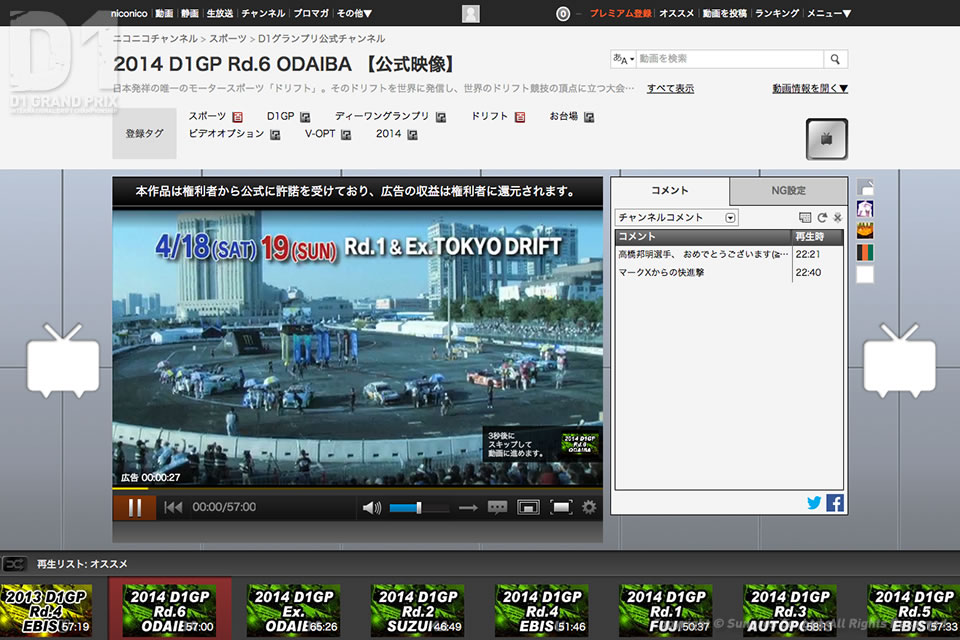Screen dimensions: 960x640
Task: Toggle the playlist panel icon beside 再生リスト
Action: click(x=15, y=564)
